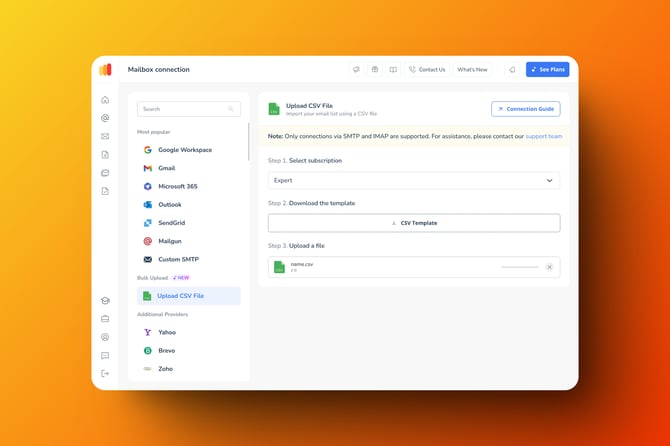Select Custom SMTP option
The width and height of the screenshot is (670, 446).
tap(178, 259)
